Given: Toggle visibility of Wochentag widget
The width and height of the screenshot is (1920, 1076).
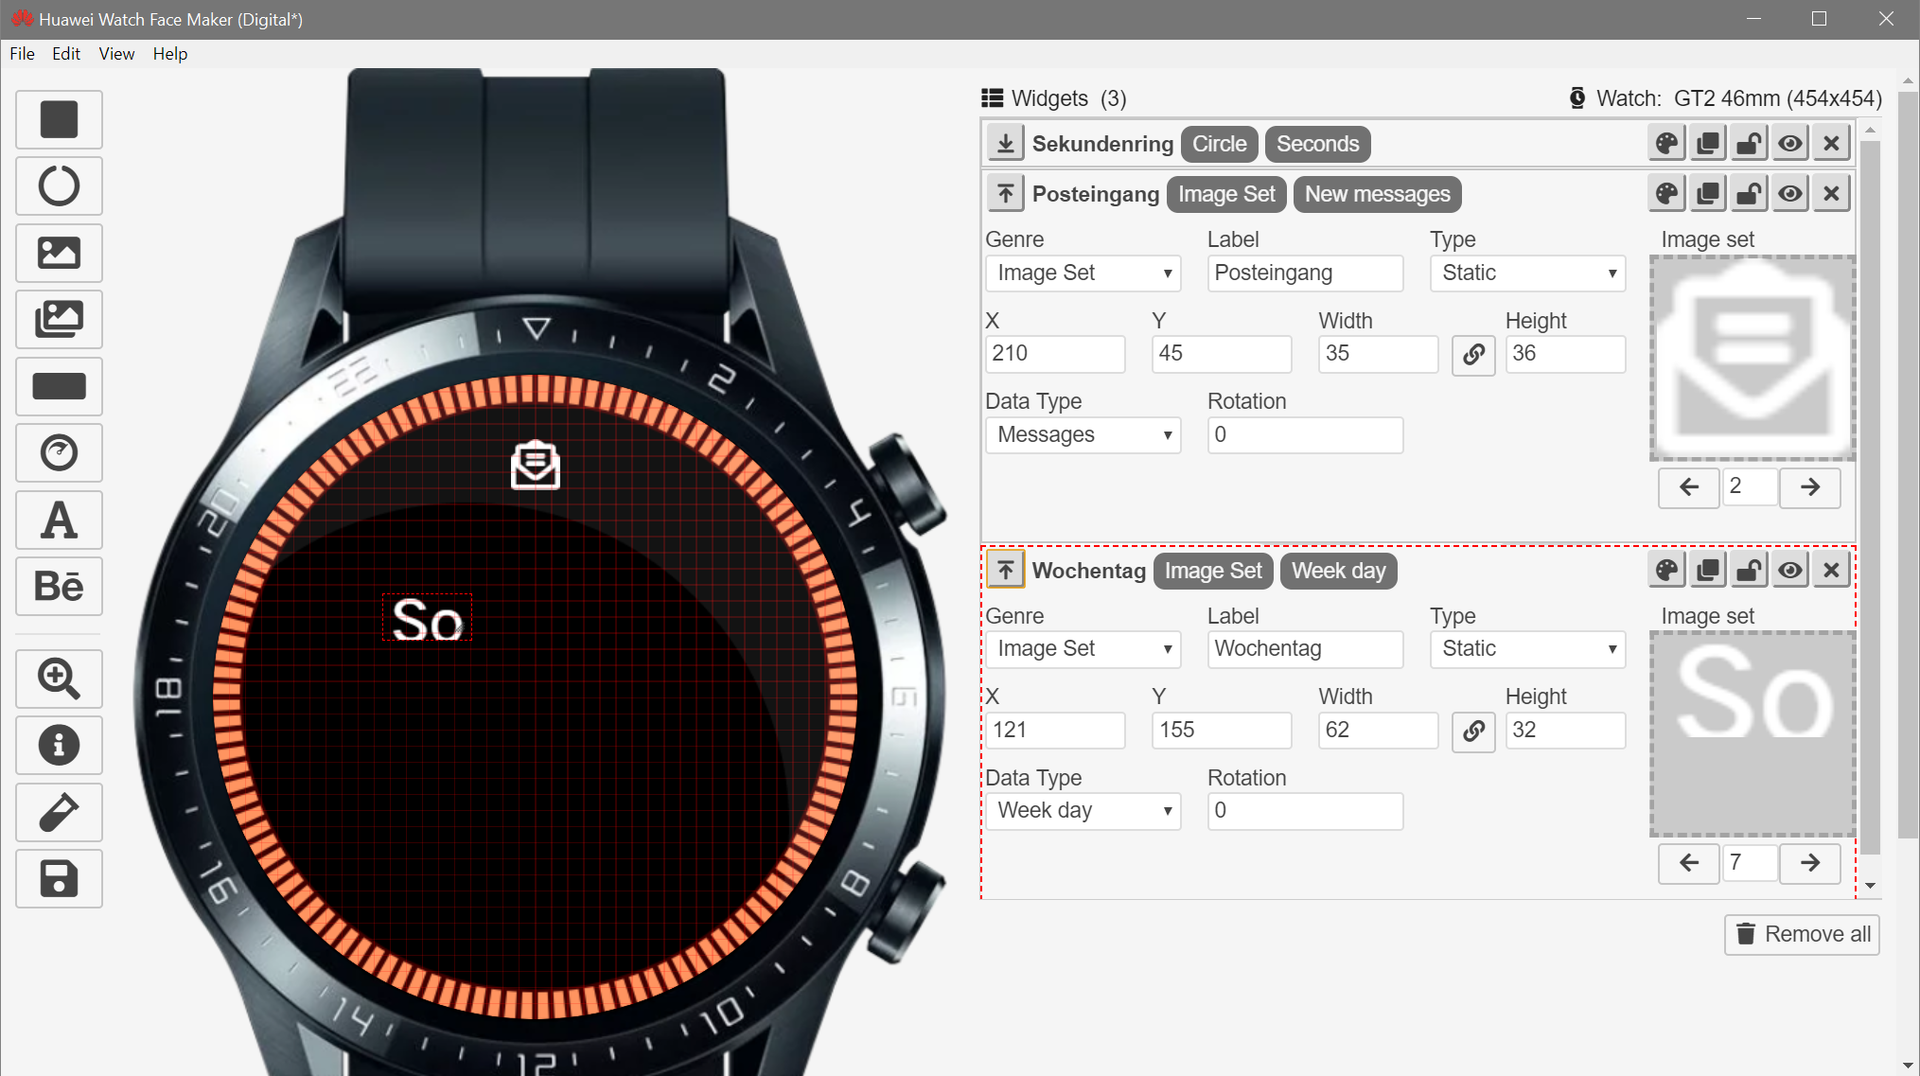Looking at the screenshot, I should tap(1790, 570).
